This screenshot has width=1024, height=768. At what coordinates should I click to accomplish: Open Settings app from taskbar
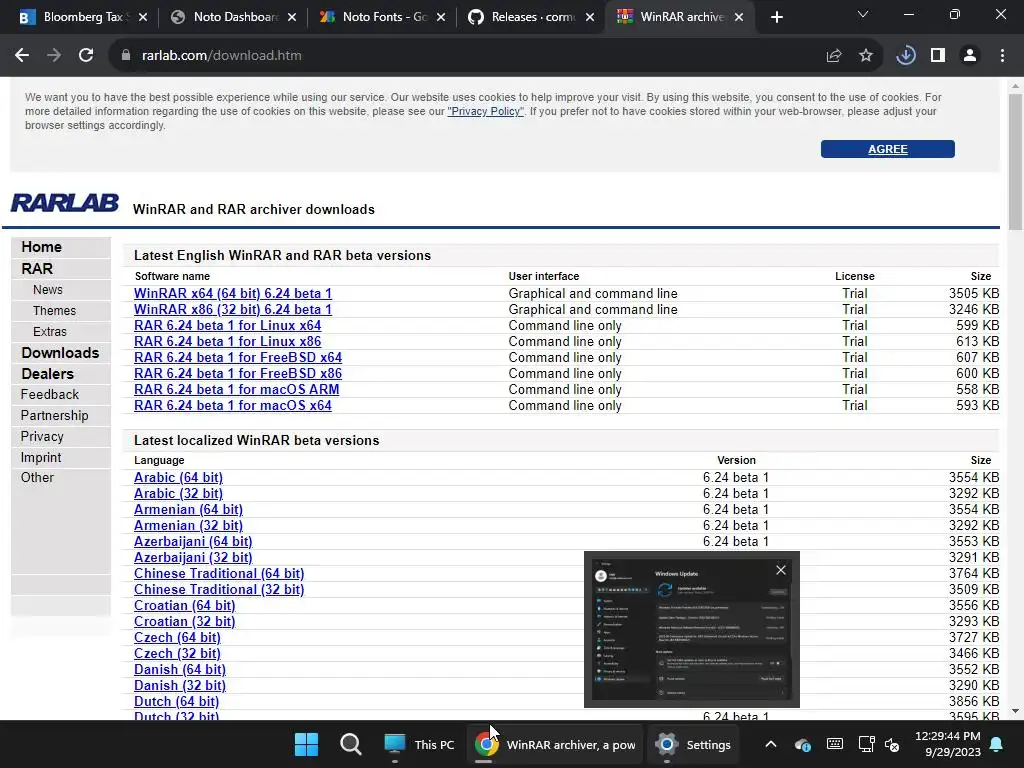pyautogui.click(x=694, y=744)
